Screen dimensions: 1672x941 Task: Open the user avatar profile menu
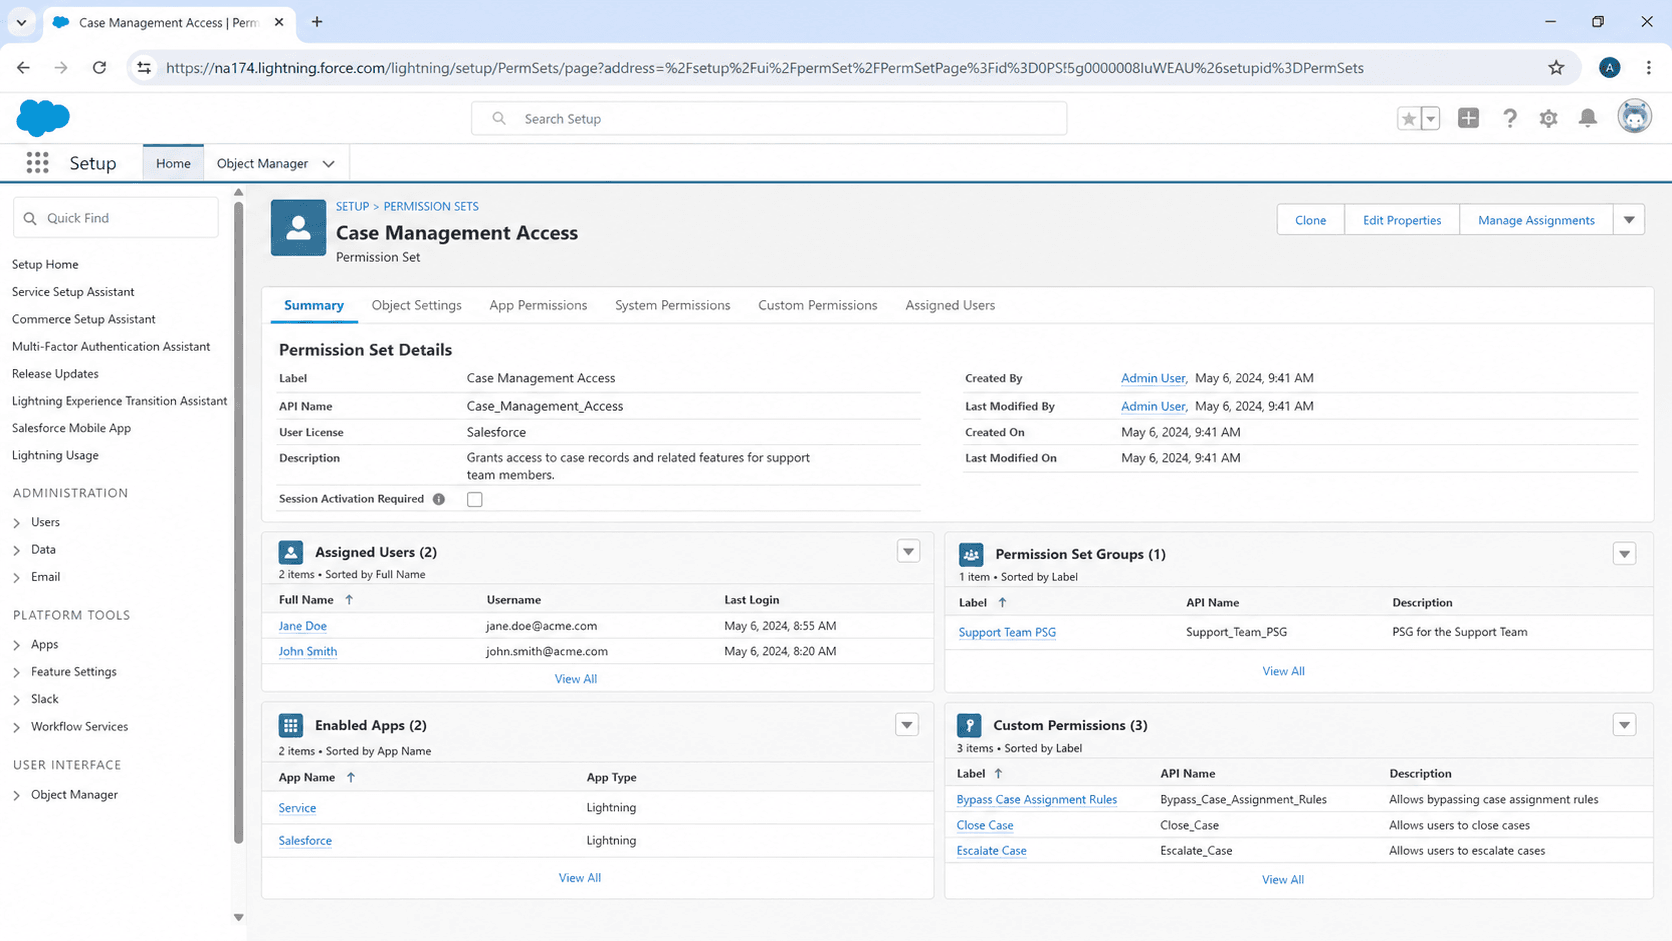point(1634,117)
